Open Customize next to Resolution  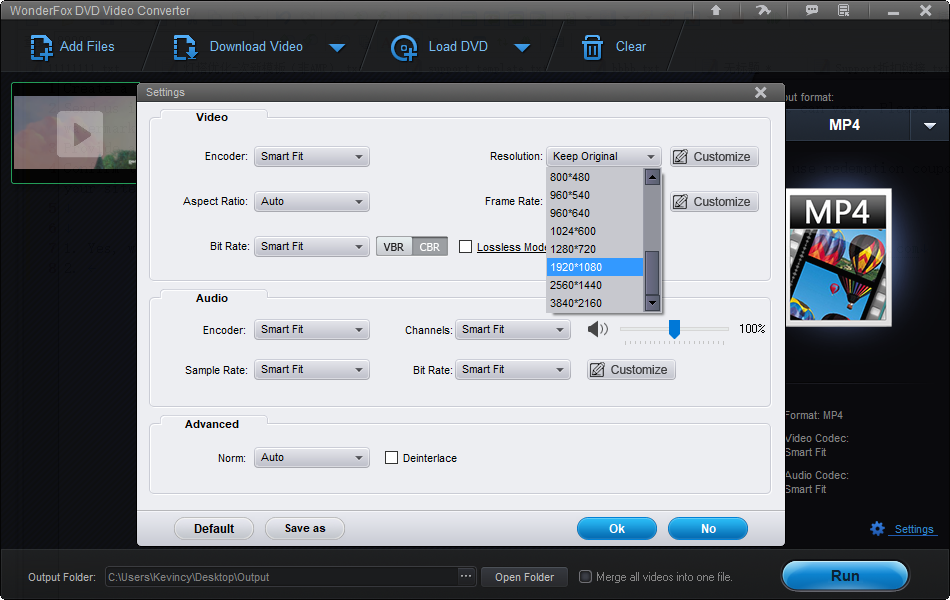(x=714, y=156)
